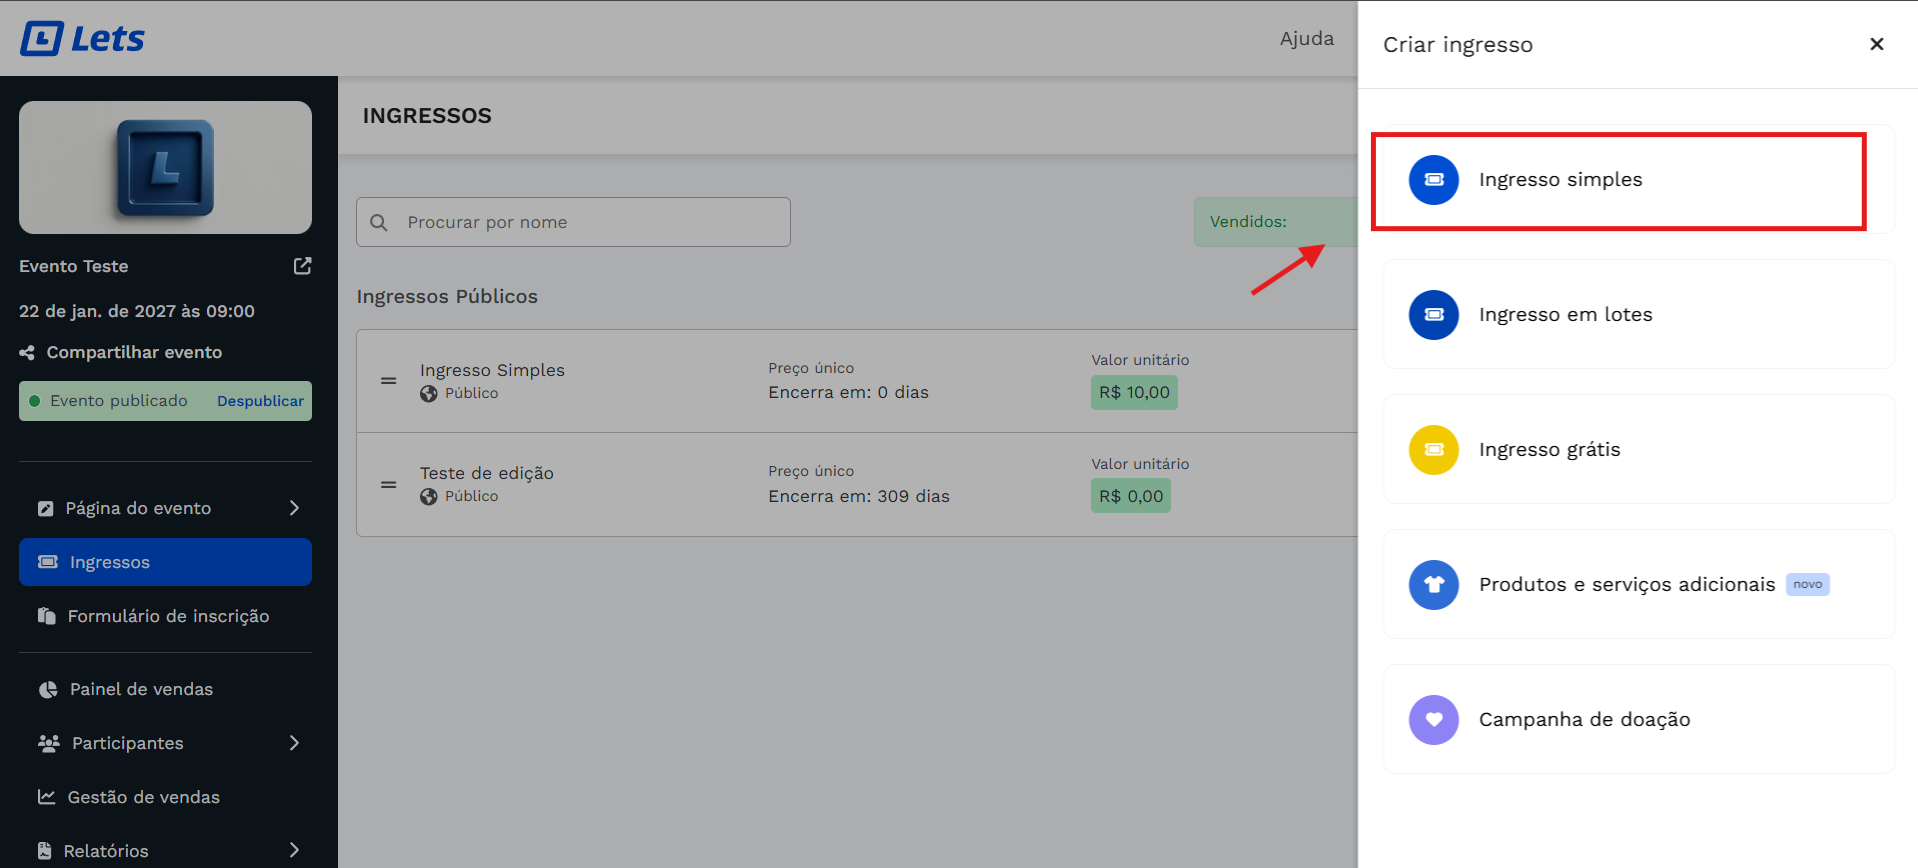Open event page via external link icon
This screenshot has width=1918, height=868.
(x=302, y=266)
